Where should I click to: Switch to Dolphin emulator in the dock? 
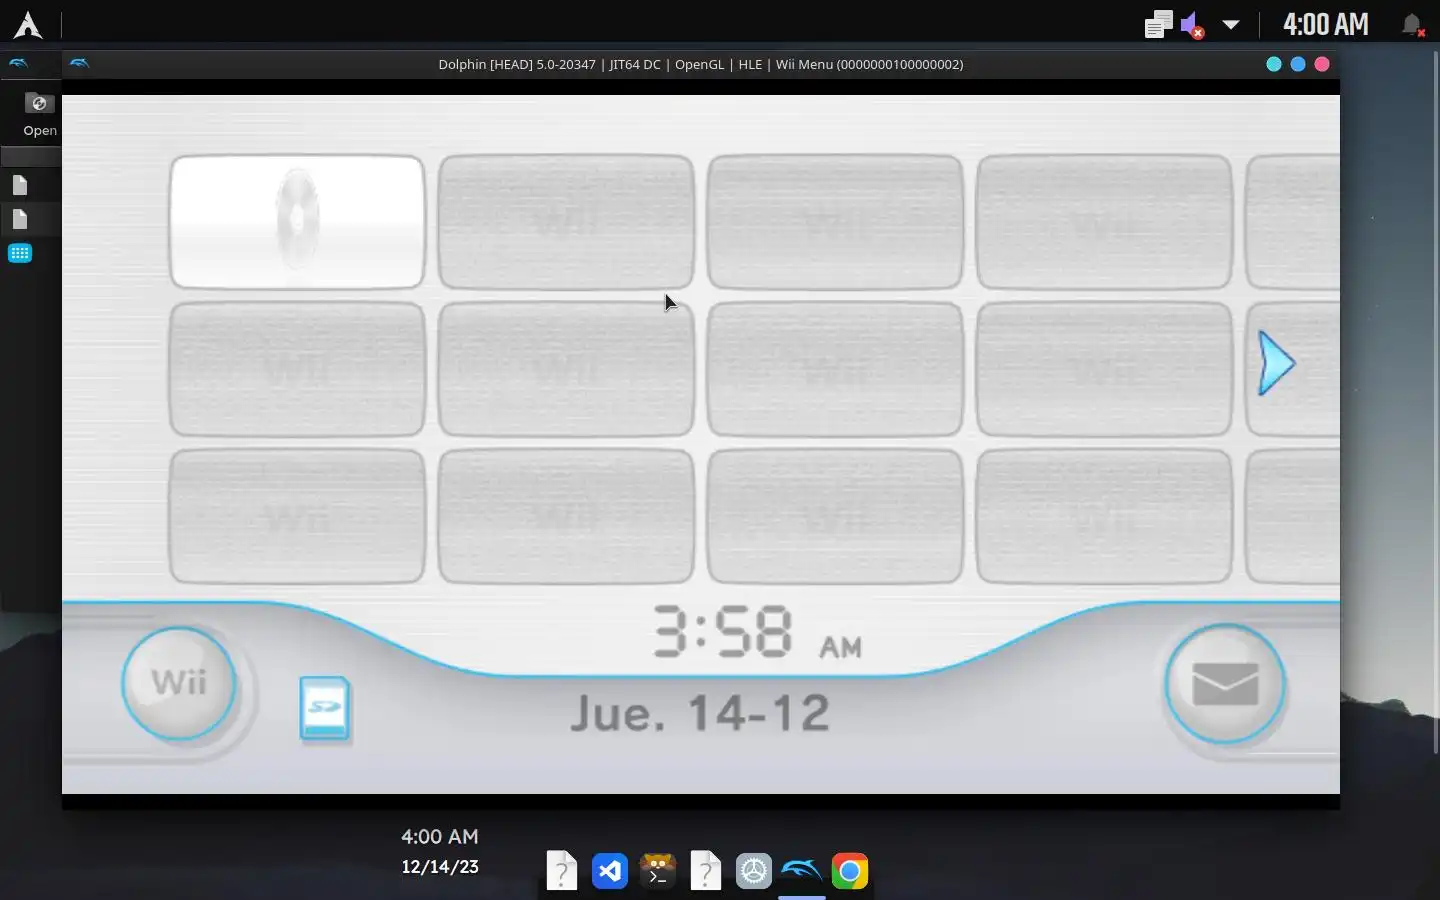point(802,871)
